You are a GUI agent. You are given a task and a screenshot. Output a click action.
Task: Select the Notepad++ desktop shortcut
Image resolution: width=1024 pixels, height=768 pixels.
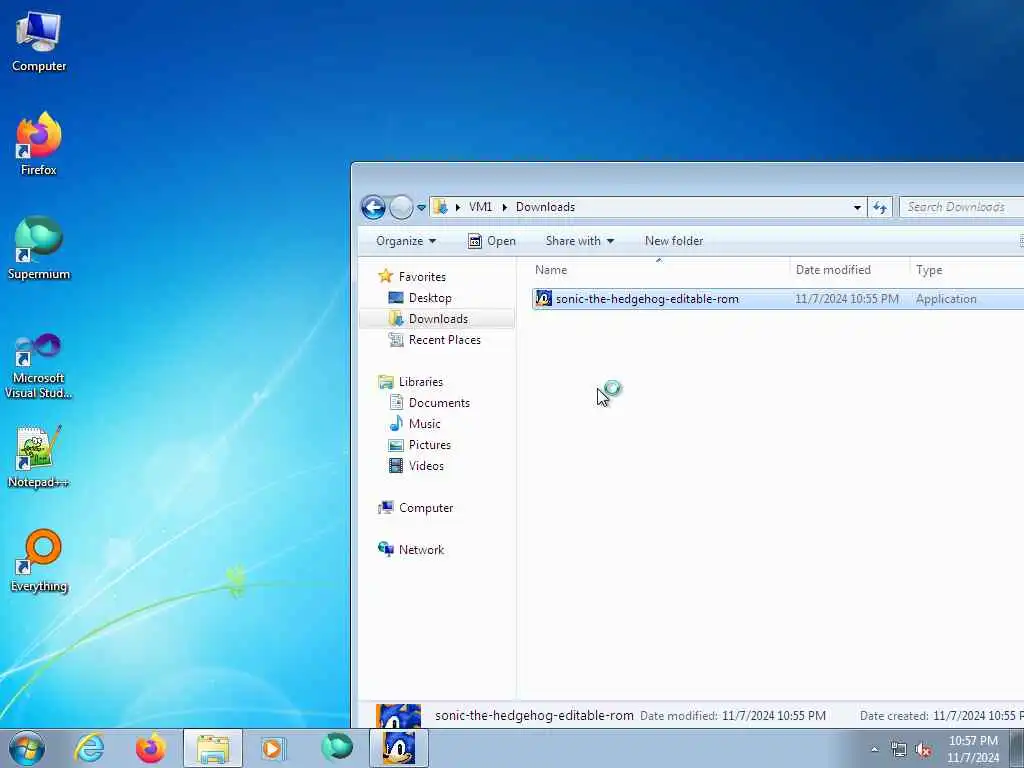[x=39, y=456]
